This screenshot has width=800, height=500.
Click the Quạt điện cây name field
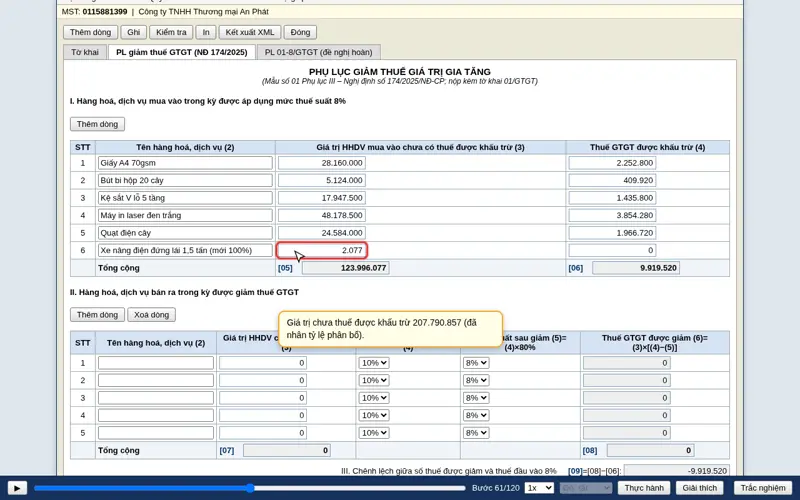[185, 233]
